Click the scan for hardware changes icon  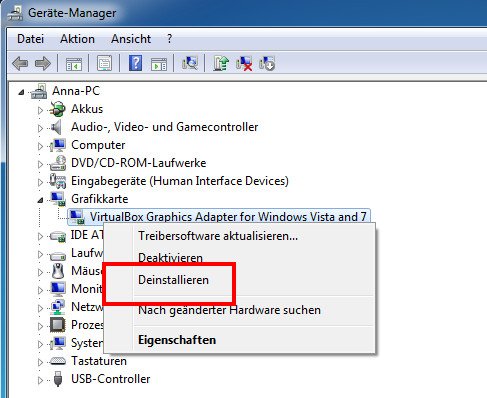click(x=190, y=63)
